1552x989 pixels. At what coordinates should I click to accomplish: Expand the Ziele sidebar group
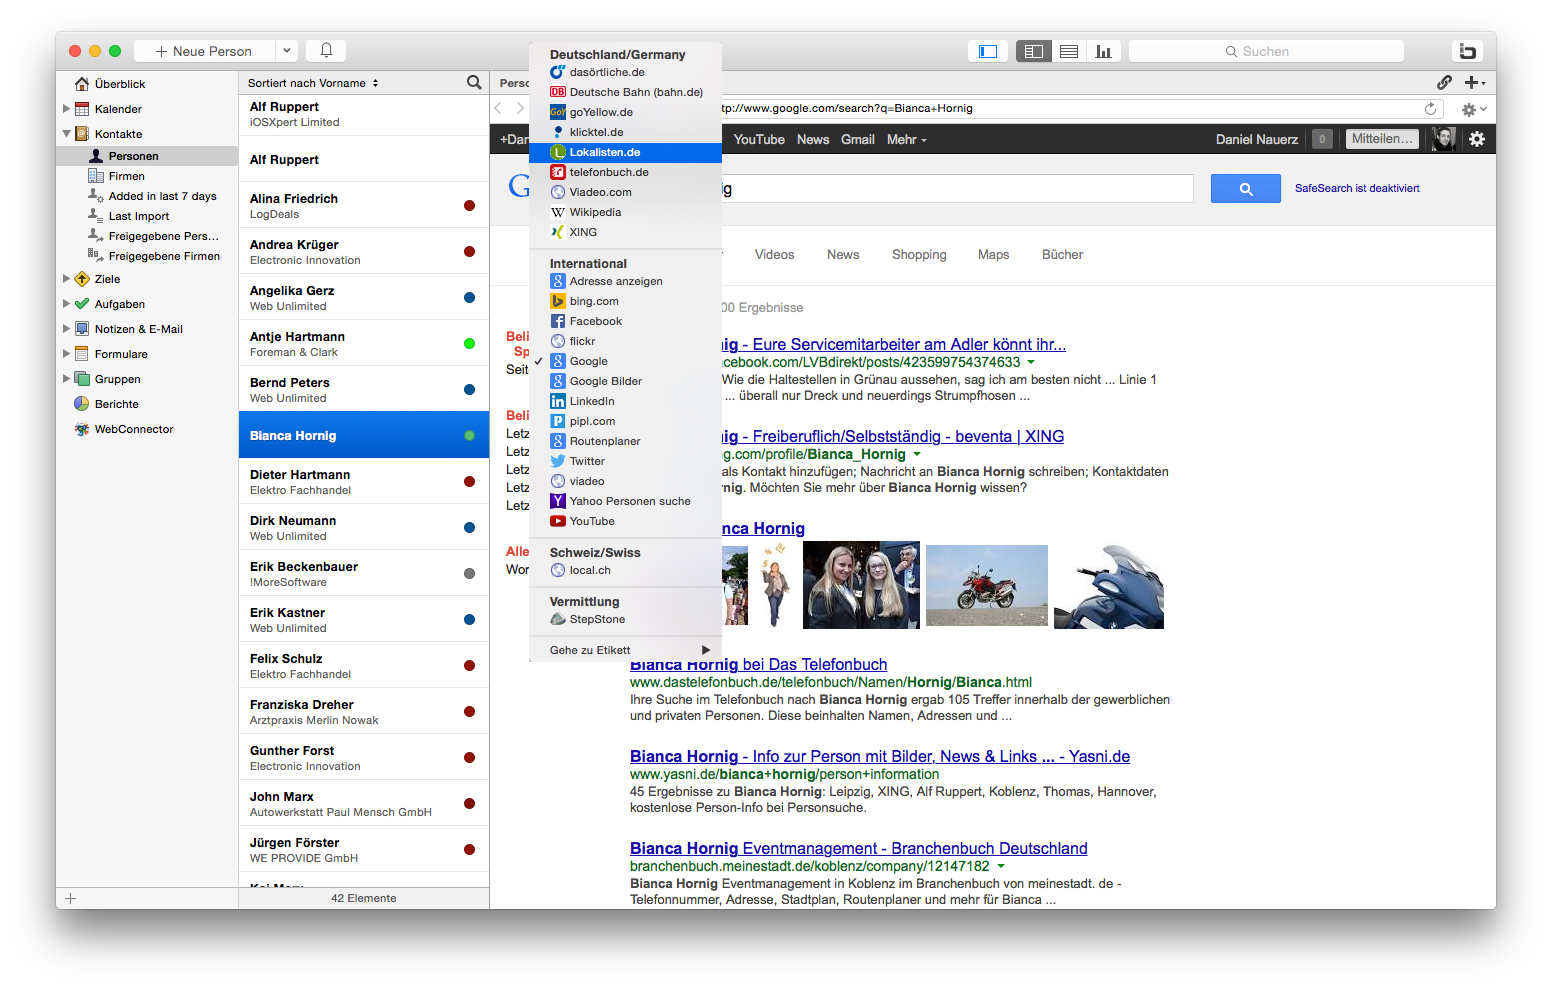tap(67, 279)
